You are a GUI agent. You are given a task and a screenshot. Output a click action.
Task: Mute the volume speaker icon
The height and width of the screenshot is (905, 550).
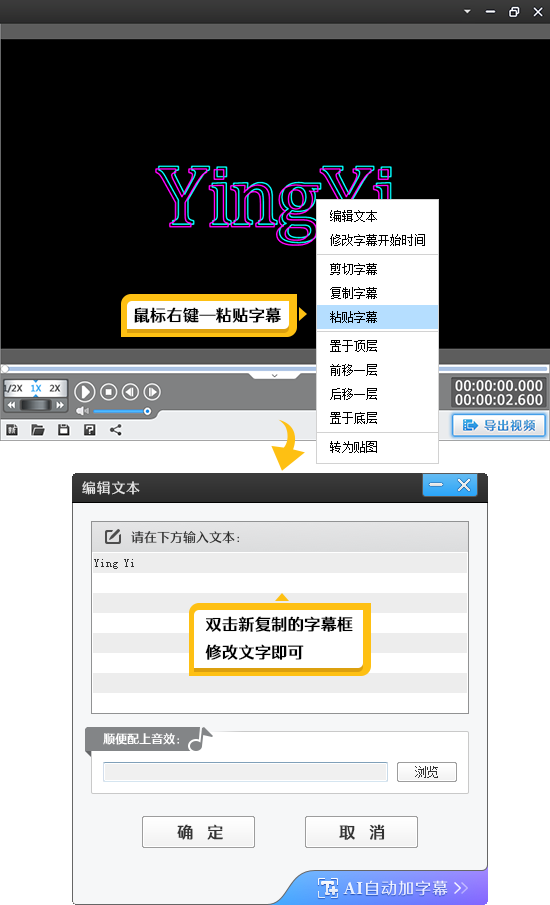tap(82, 411)
